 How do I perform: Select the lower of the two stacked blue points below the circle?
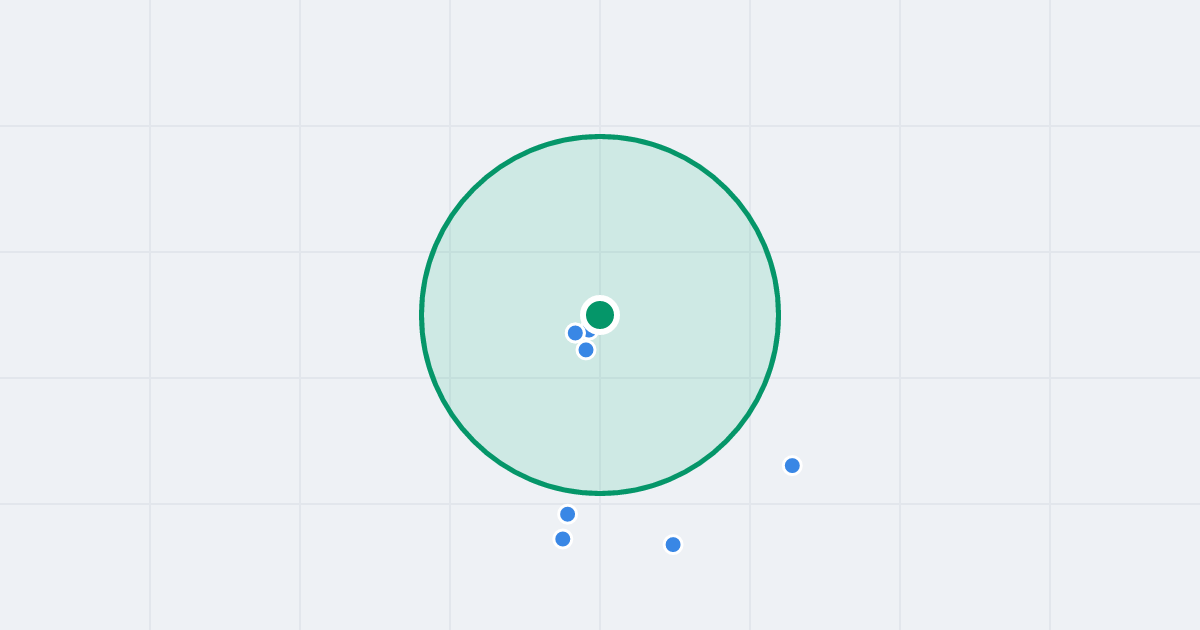(x=563, y=539)
